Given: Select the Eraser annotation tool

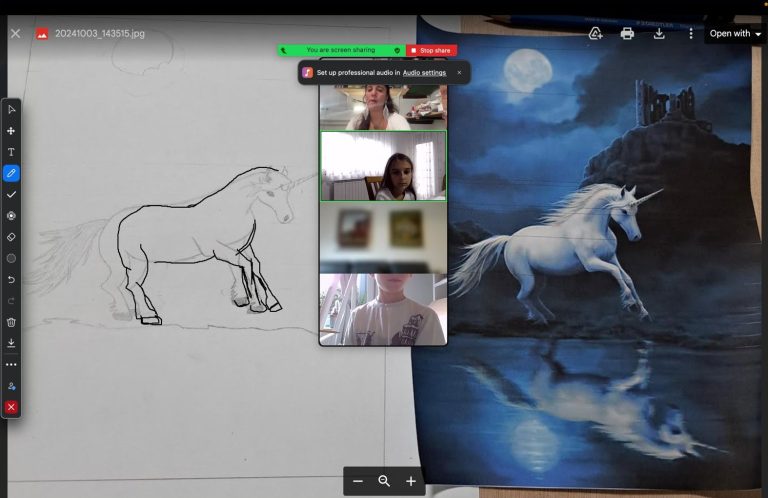Looking at the screenshot, I should [11, 237].
